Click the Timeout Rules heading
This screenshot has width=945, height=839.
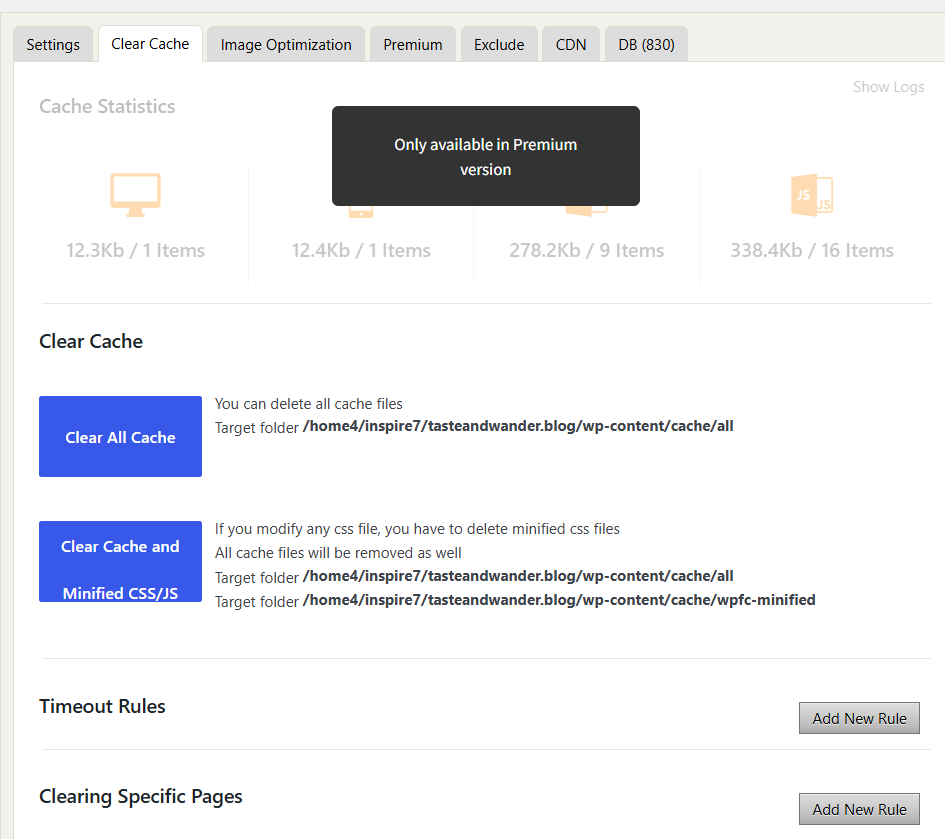[x=102, y=706]
